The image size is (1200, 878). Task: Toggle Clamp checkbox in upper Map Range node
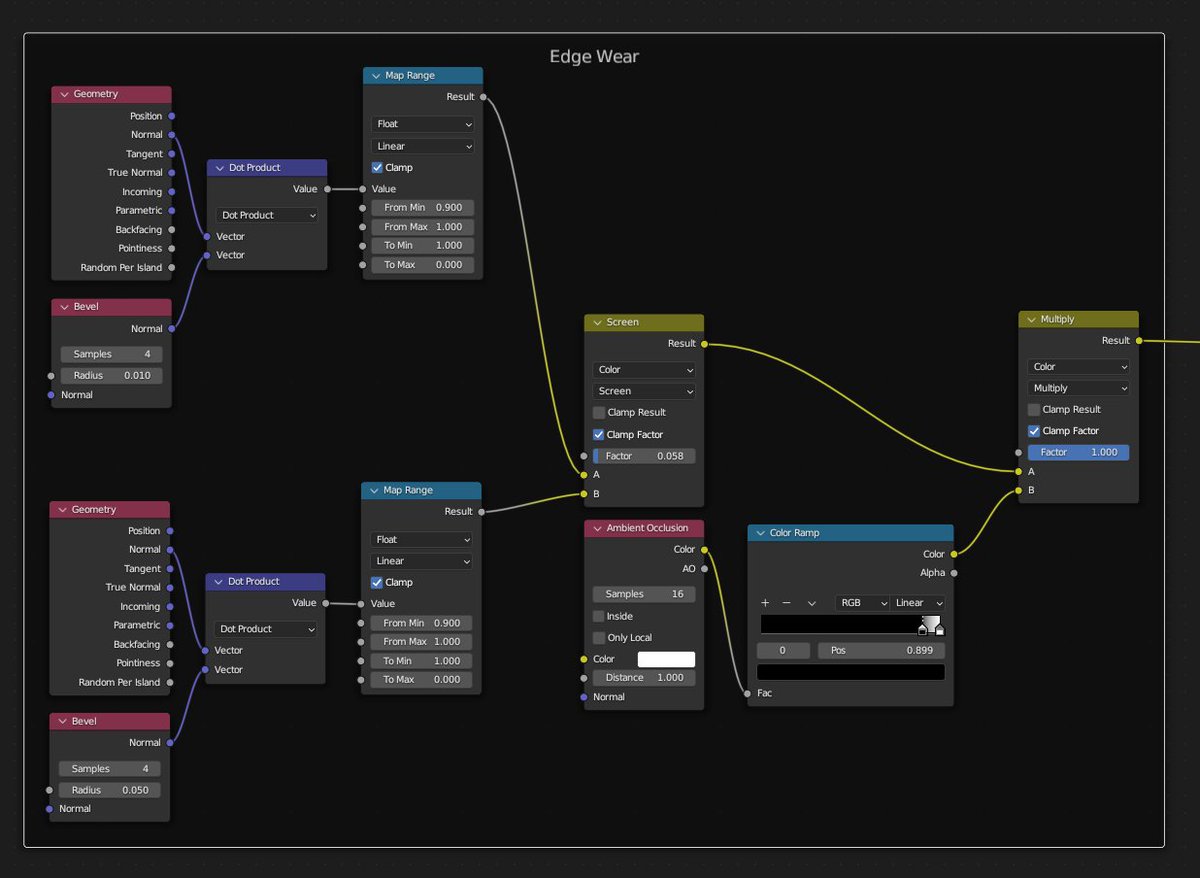[x=377, y=168]
